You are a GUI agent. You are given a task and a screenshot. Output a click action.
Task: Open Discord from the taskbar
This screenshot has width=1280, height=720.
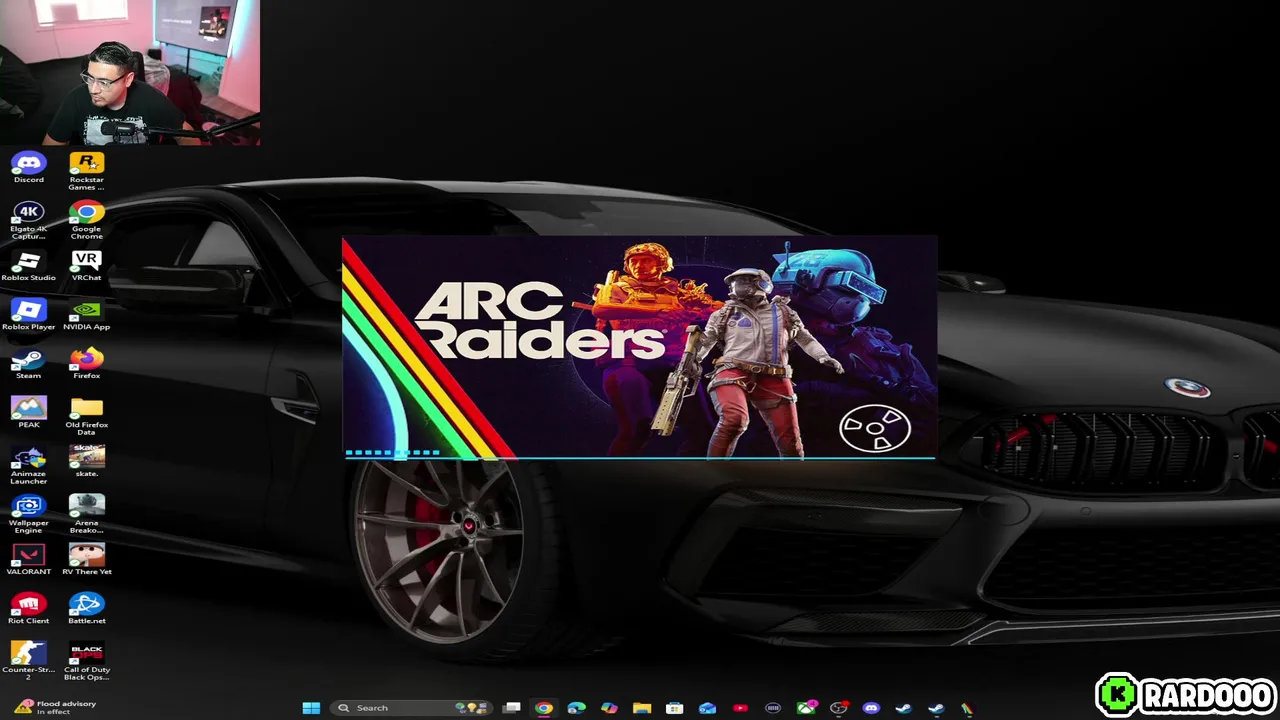pyautogui.click(x=871, y=708)
